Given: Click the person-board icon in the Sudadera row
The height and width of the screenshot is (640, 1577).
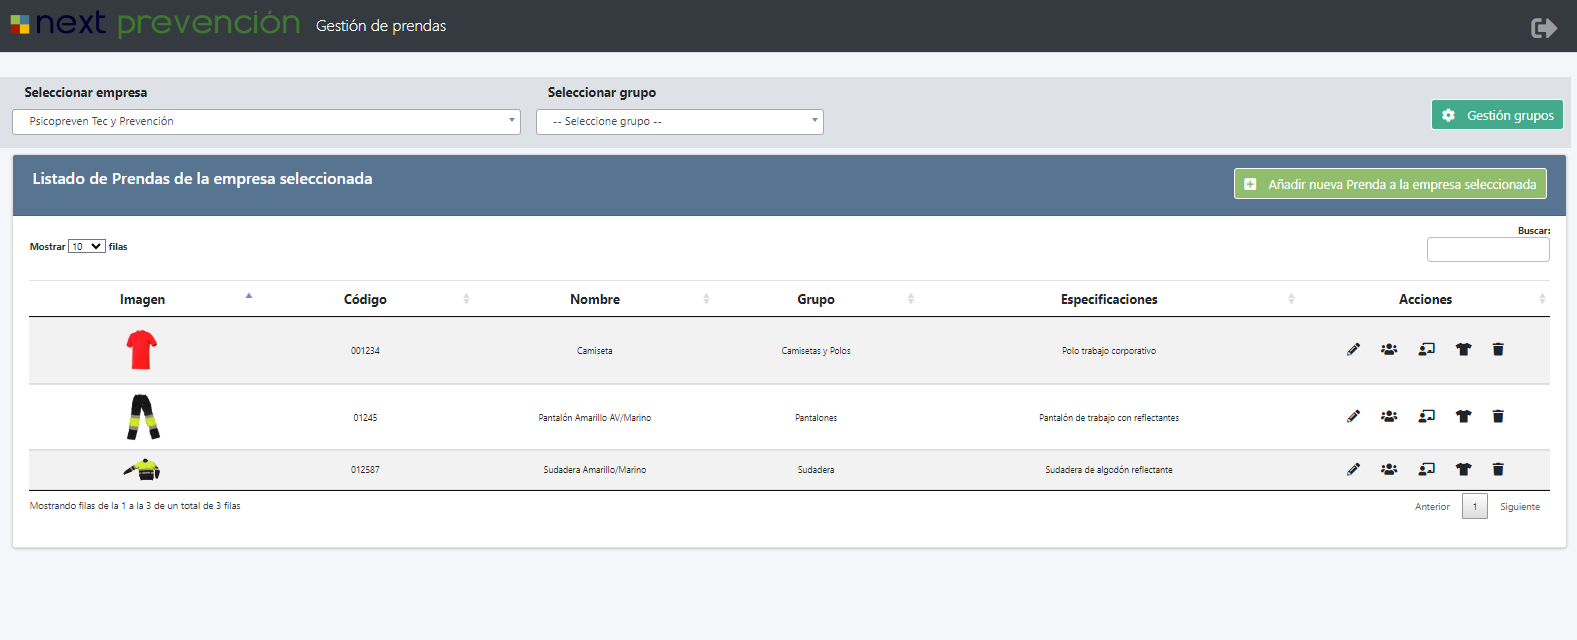Looking at the screenshot, I should click(1427, 469).
